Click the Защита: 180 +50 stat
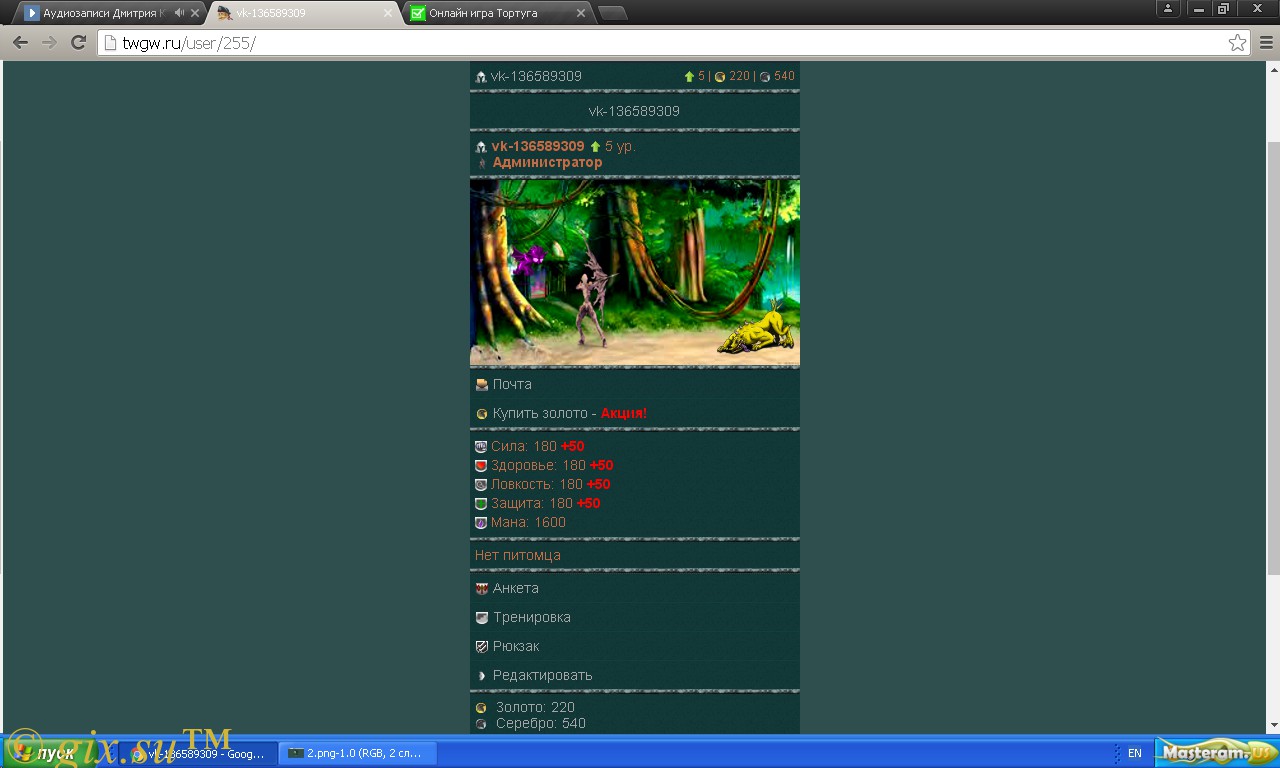 (x=546, y=503)
